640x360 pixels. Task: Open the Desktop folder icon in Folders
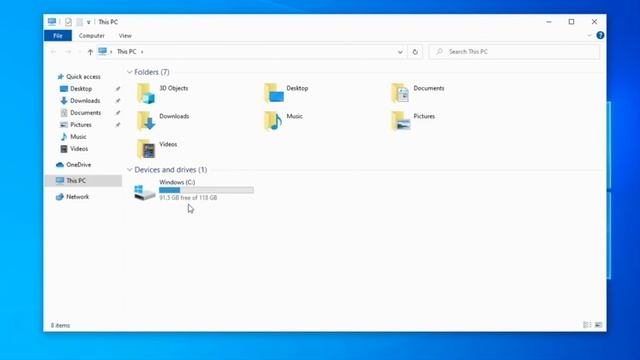pyautogui.click(x=273, y=93)
